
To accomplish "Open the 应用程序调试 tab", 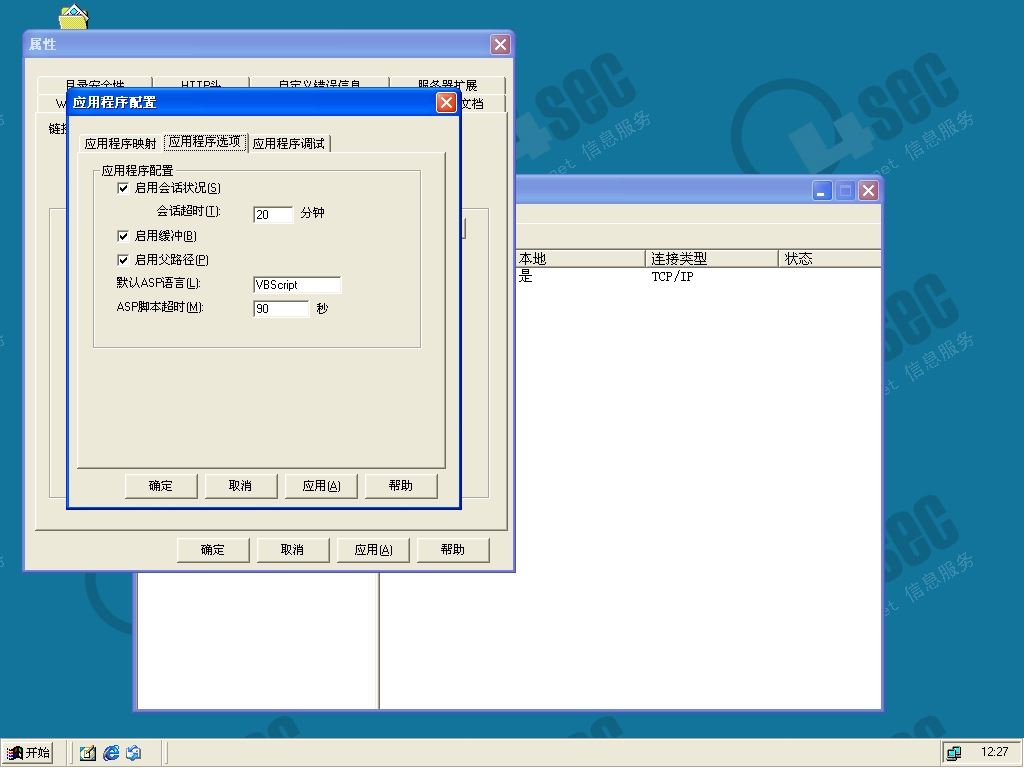I will point(289,144).
